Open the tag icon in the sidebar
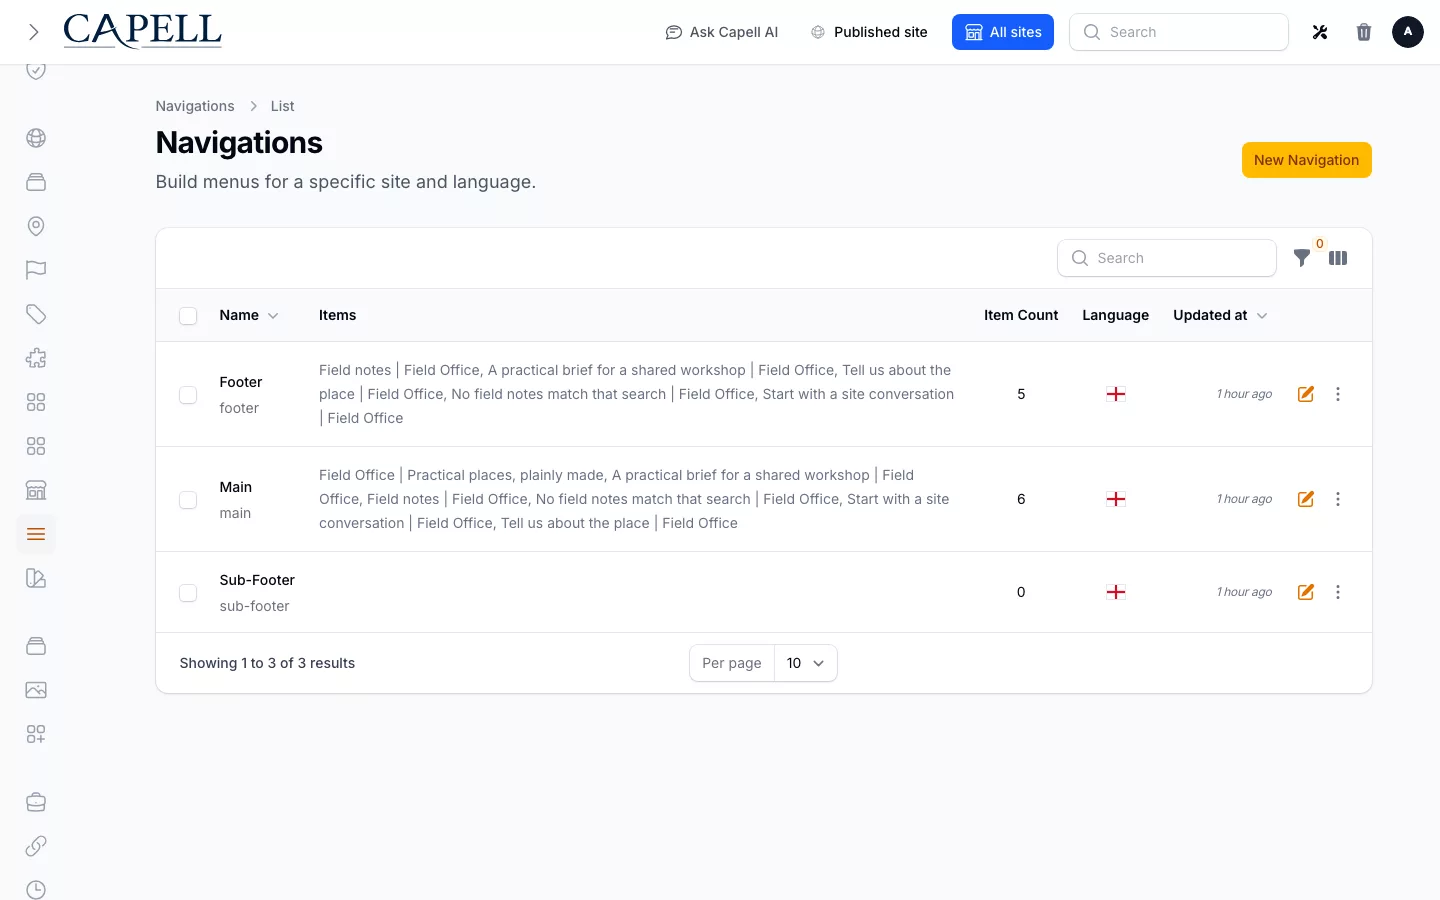Viewport: 1440px width, 900px height. pos(36,314)
